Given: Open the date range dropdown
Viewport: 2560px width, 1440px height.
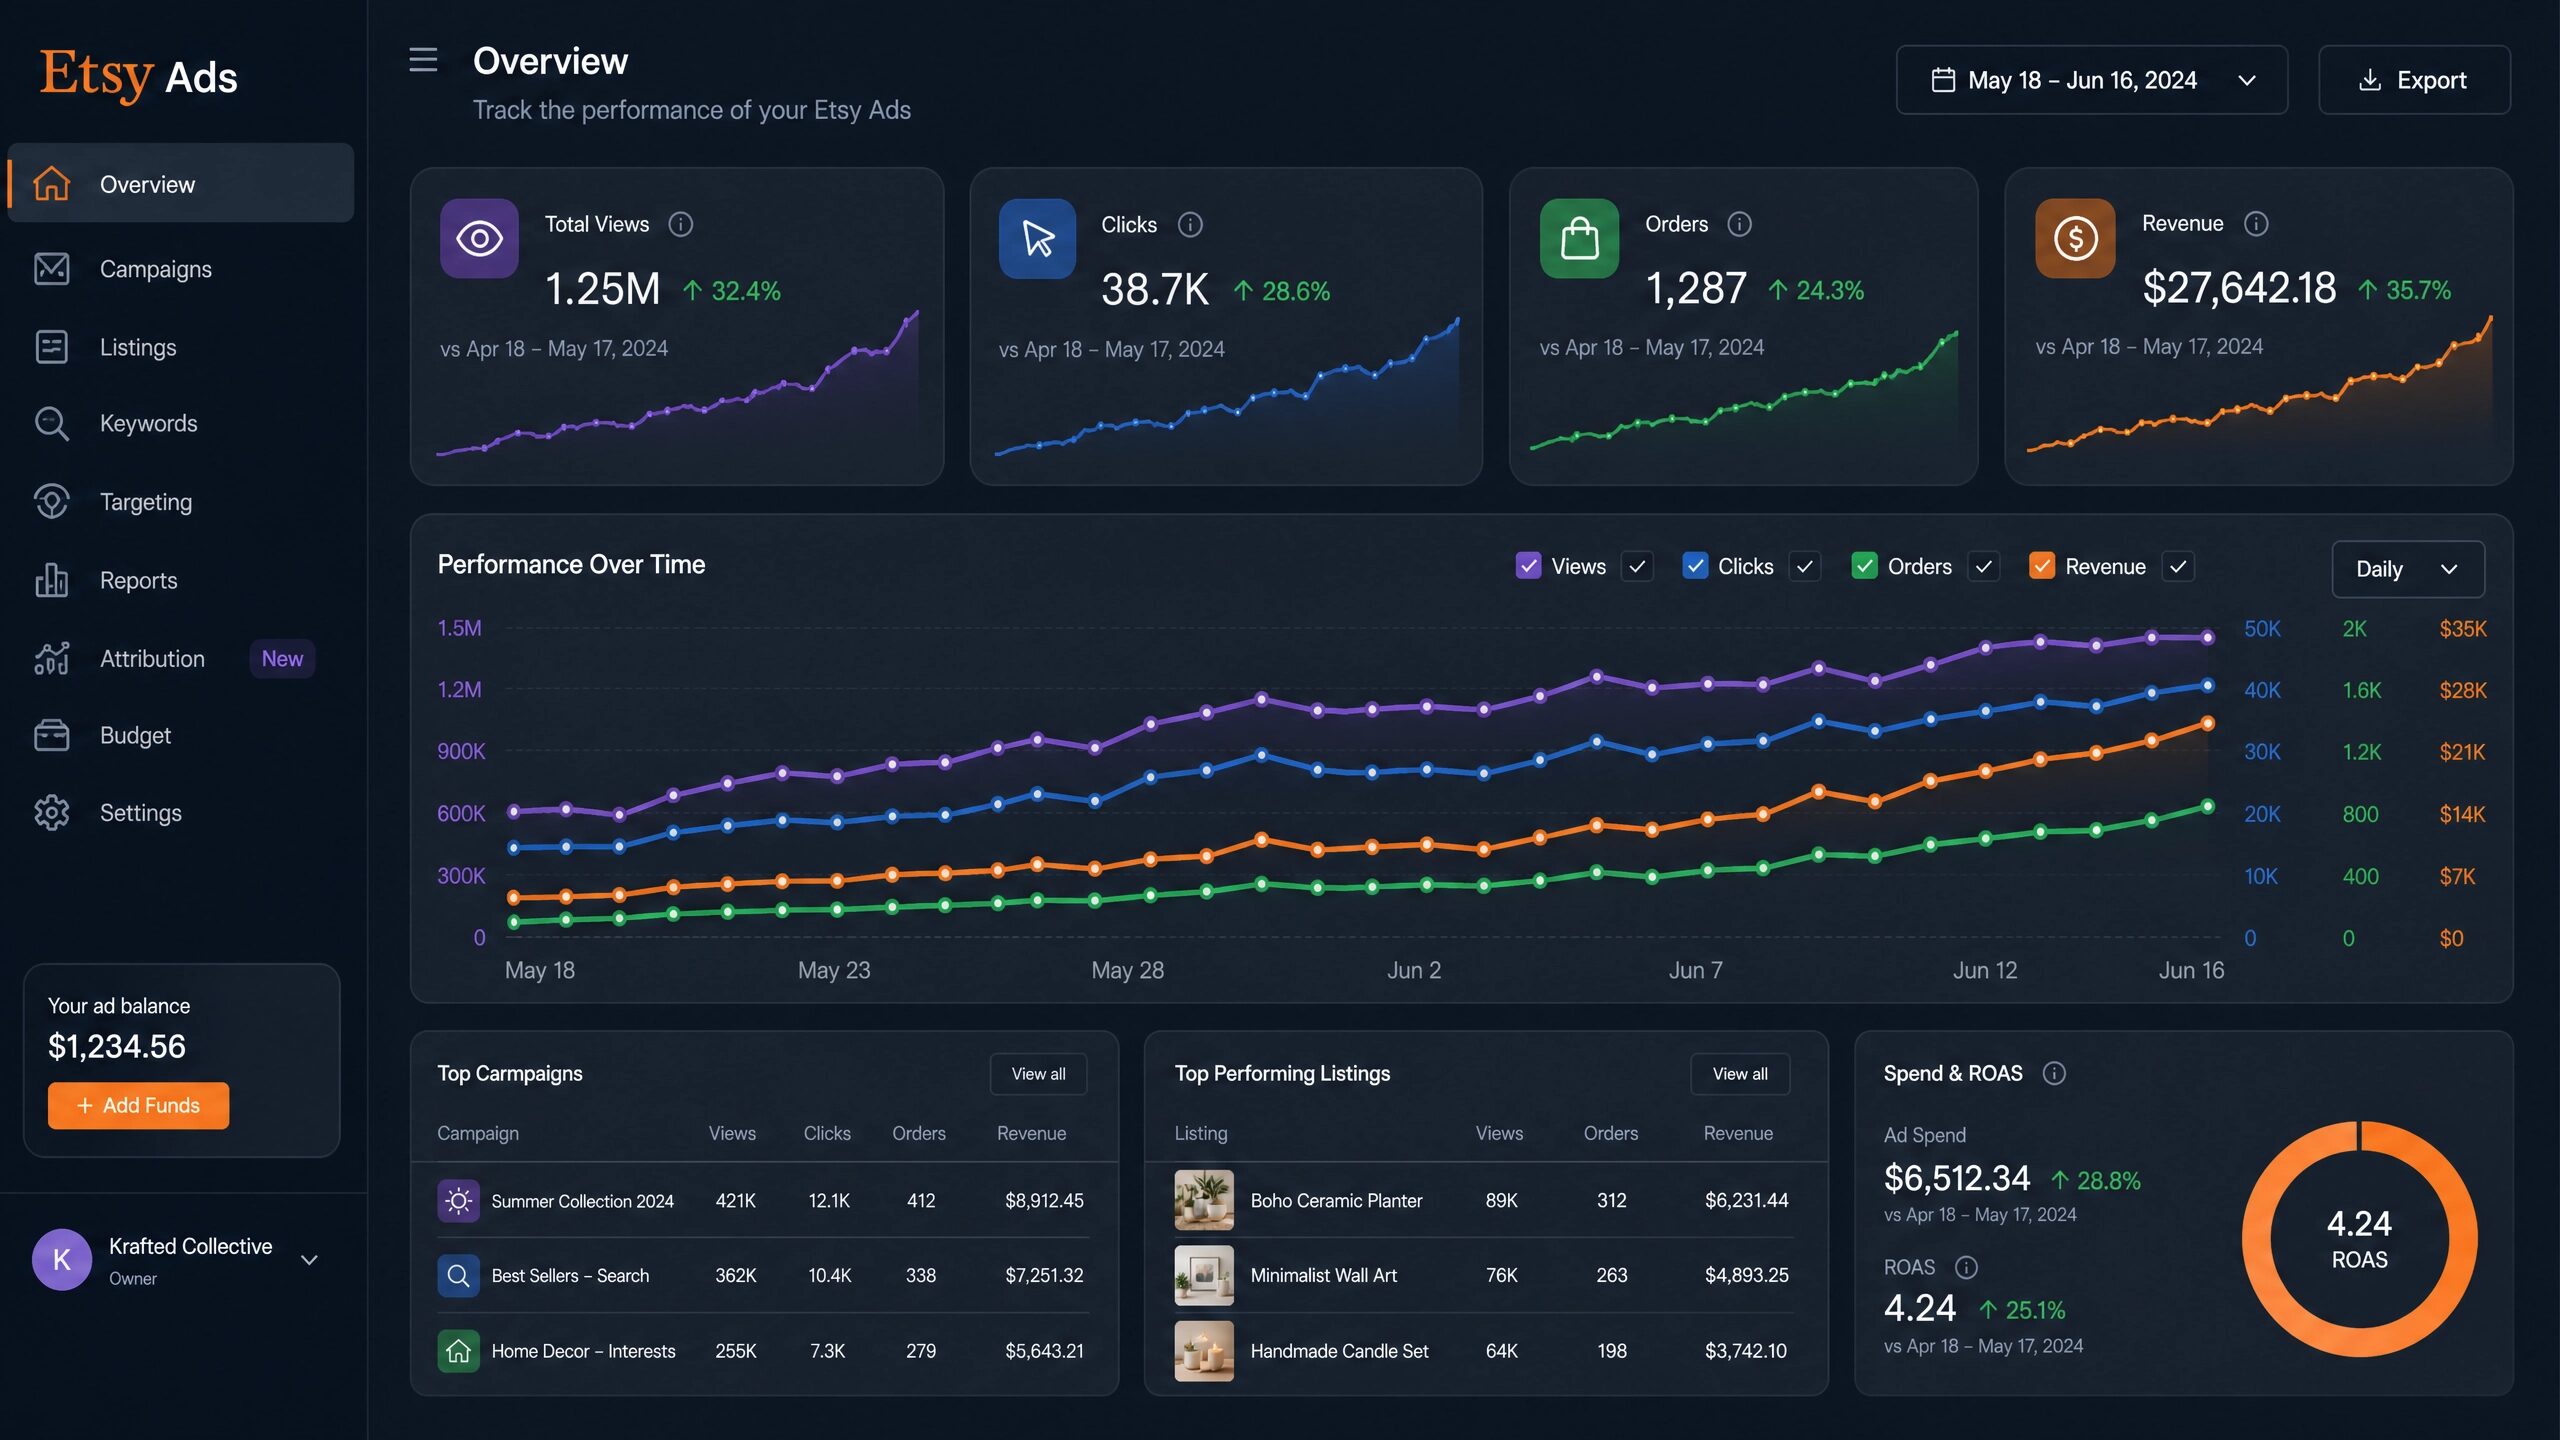Looking at the screenshot, I should click(2091, 80).
